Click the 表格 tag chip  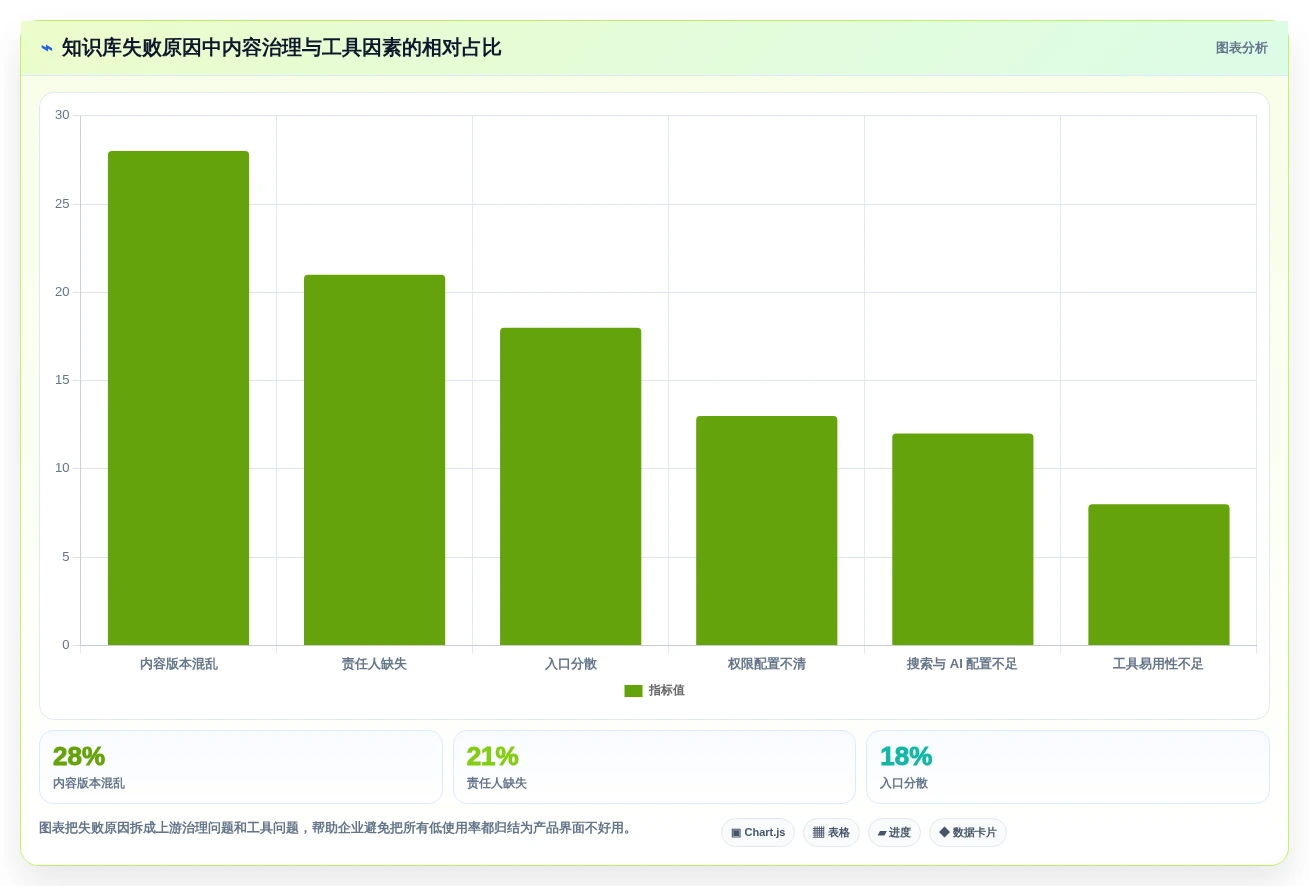click(x=831, y=833)
